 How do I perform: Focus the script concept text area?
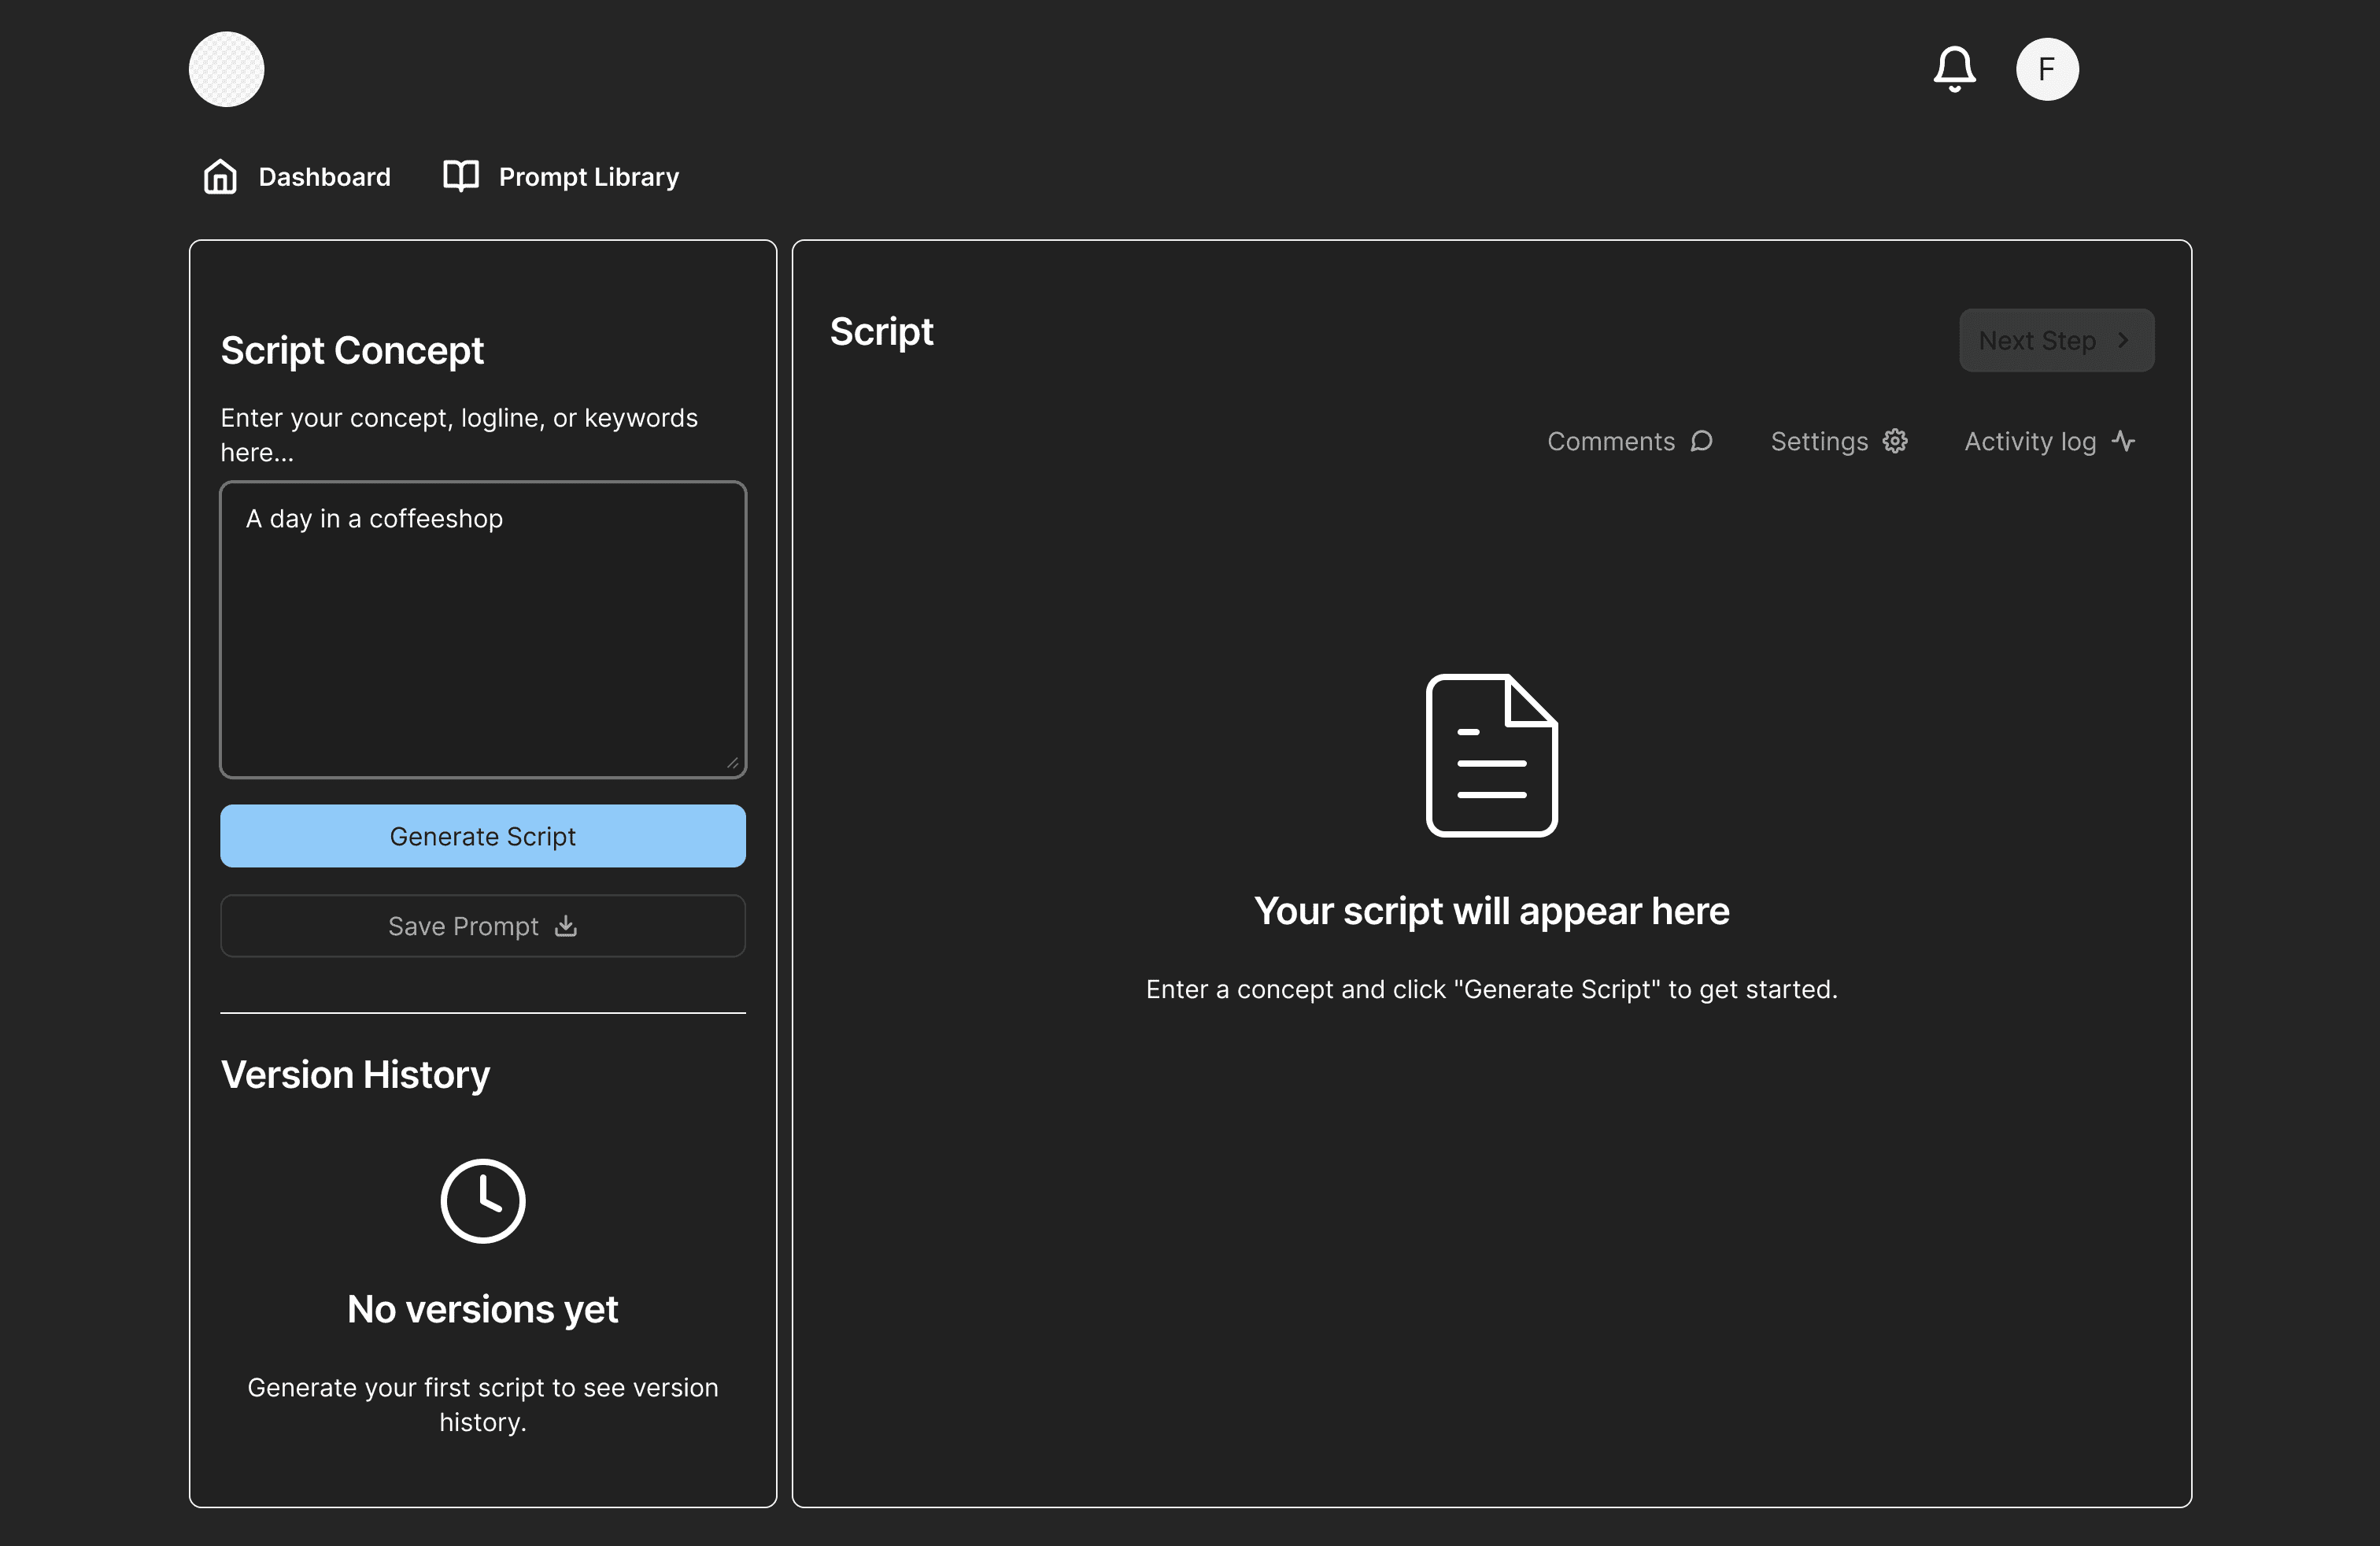[483, 630]
